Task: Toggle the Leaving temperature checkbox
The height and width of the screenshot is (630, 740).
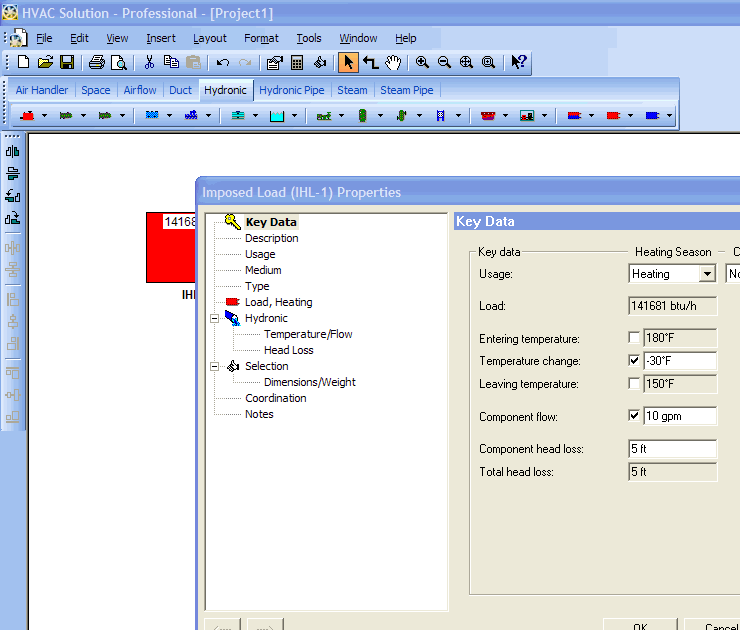Action: pos(634,383)
